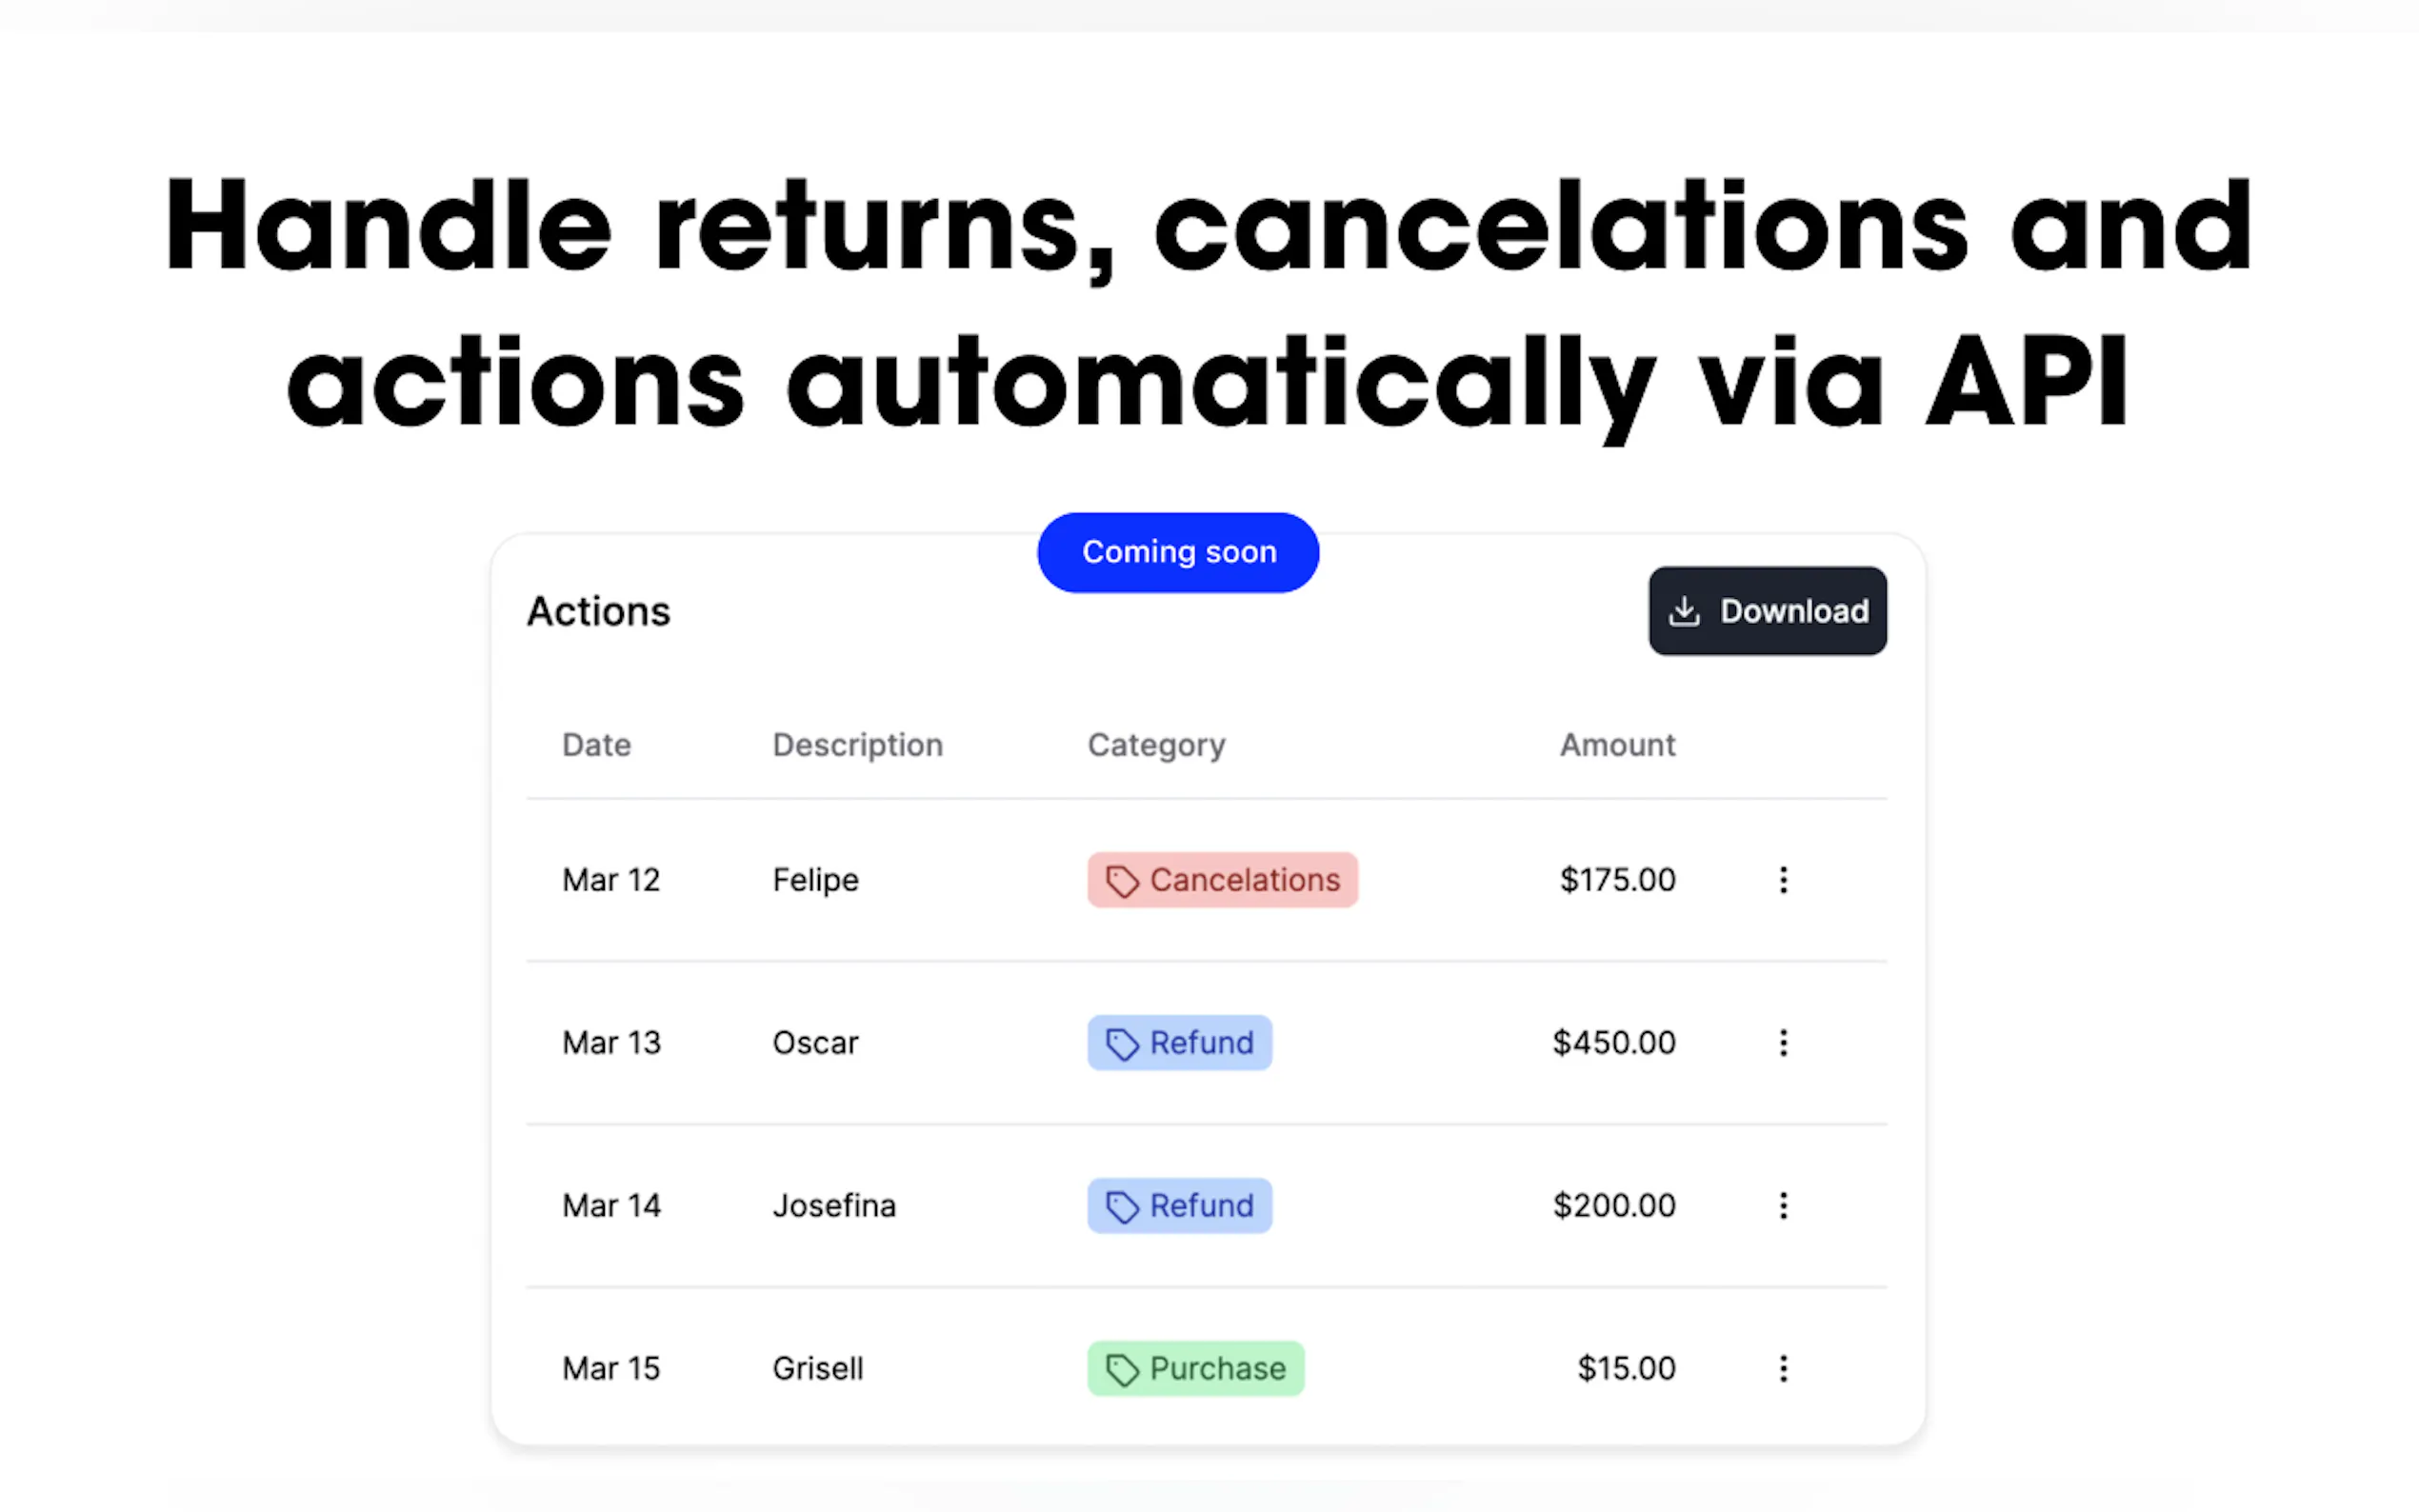Image resolution: width=2419 pixels, height=1512 pixels.
Task: Select the $175.00 amount cell
Action: [1617, 880]
